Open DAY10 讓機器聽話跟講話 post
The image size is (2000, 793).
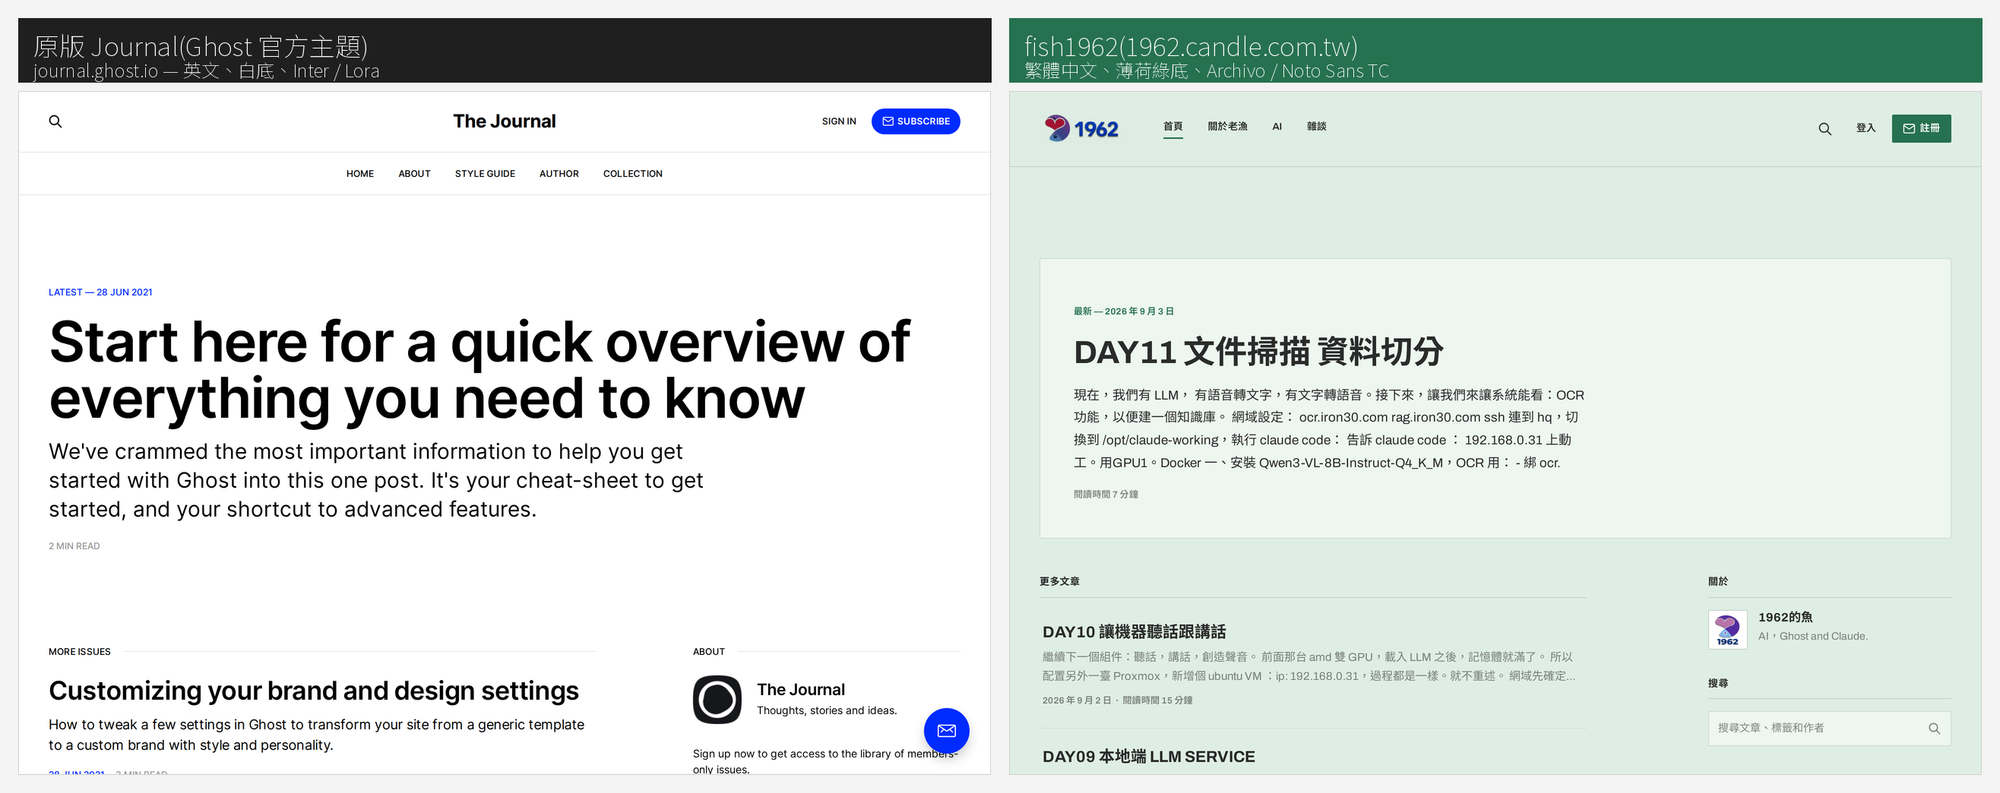[1134, 632]
